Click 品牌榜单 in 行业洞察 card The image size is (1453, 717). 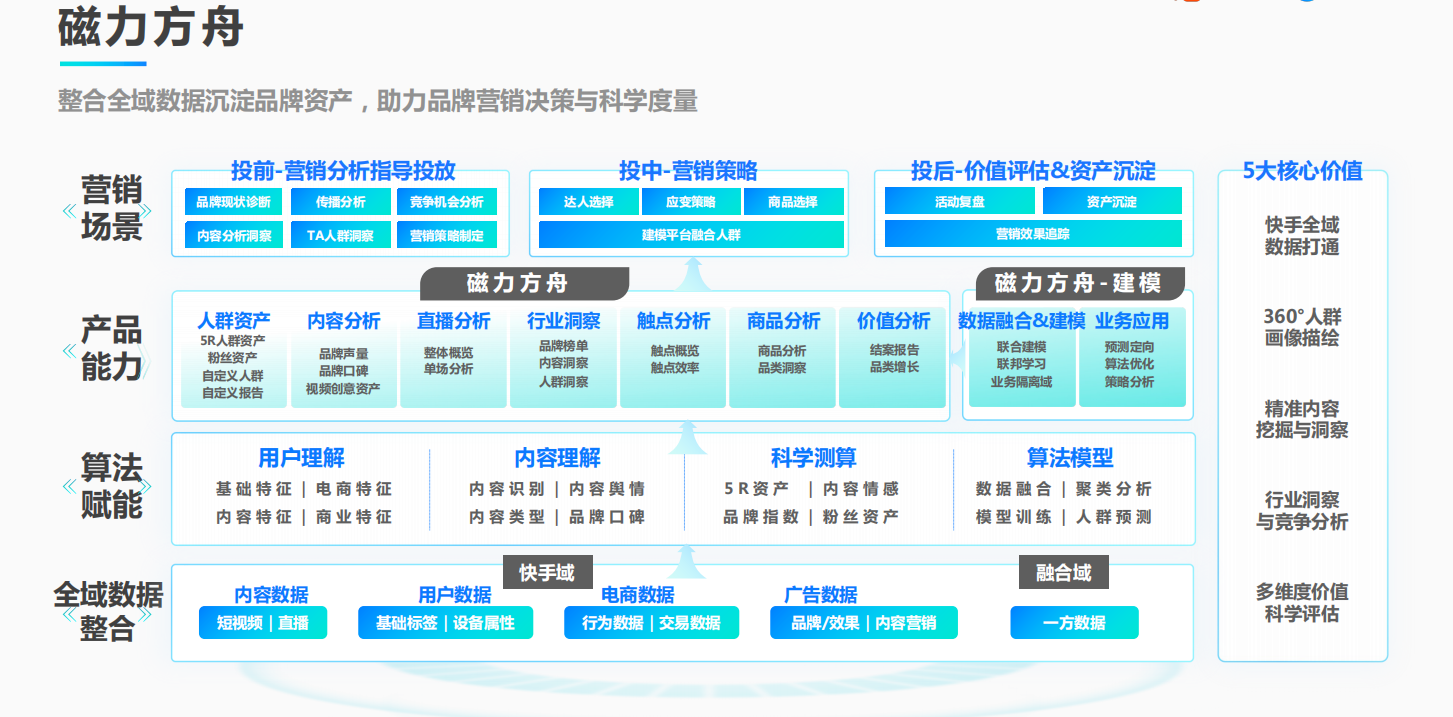pos(563,345)
